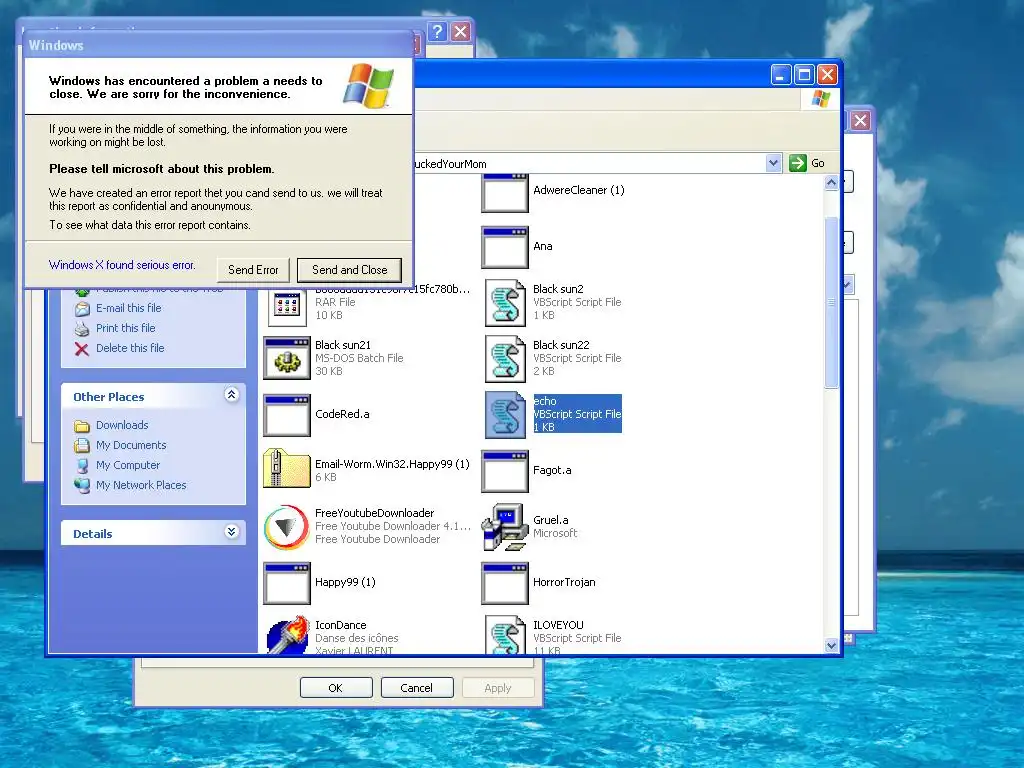This screenshot has height=768, width=1024.
Task: Click the My Documents icon
Action: tap(82, 445)
